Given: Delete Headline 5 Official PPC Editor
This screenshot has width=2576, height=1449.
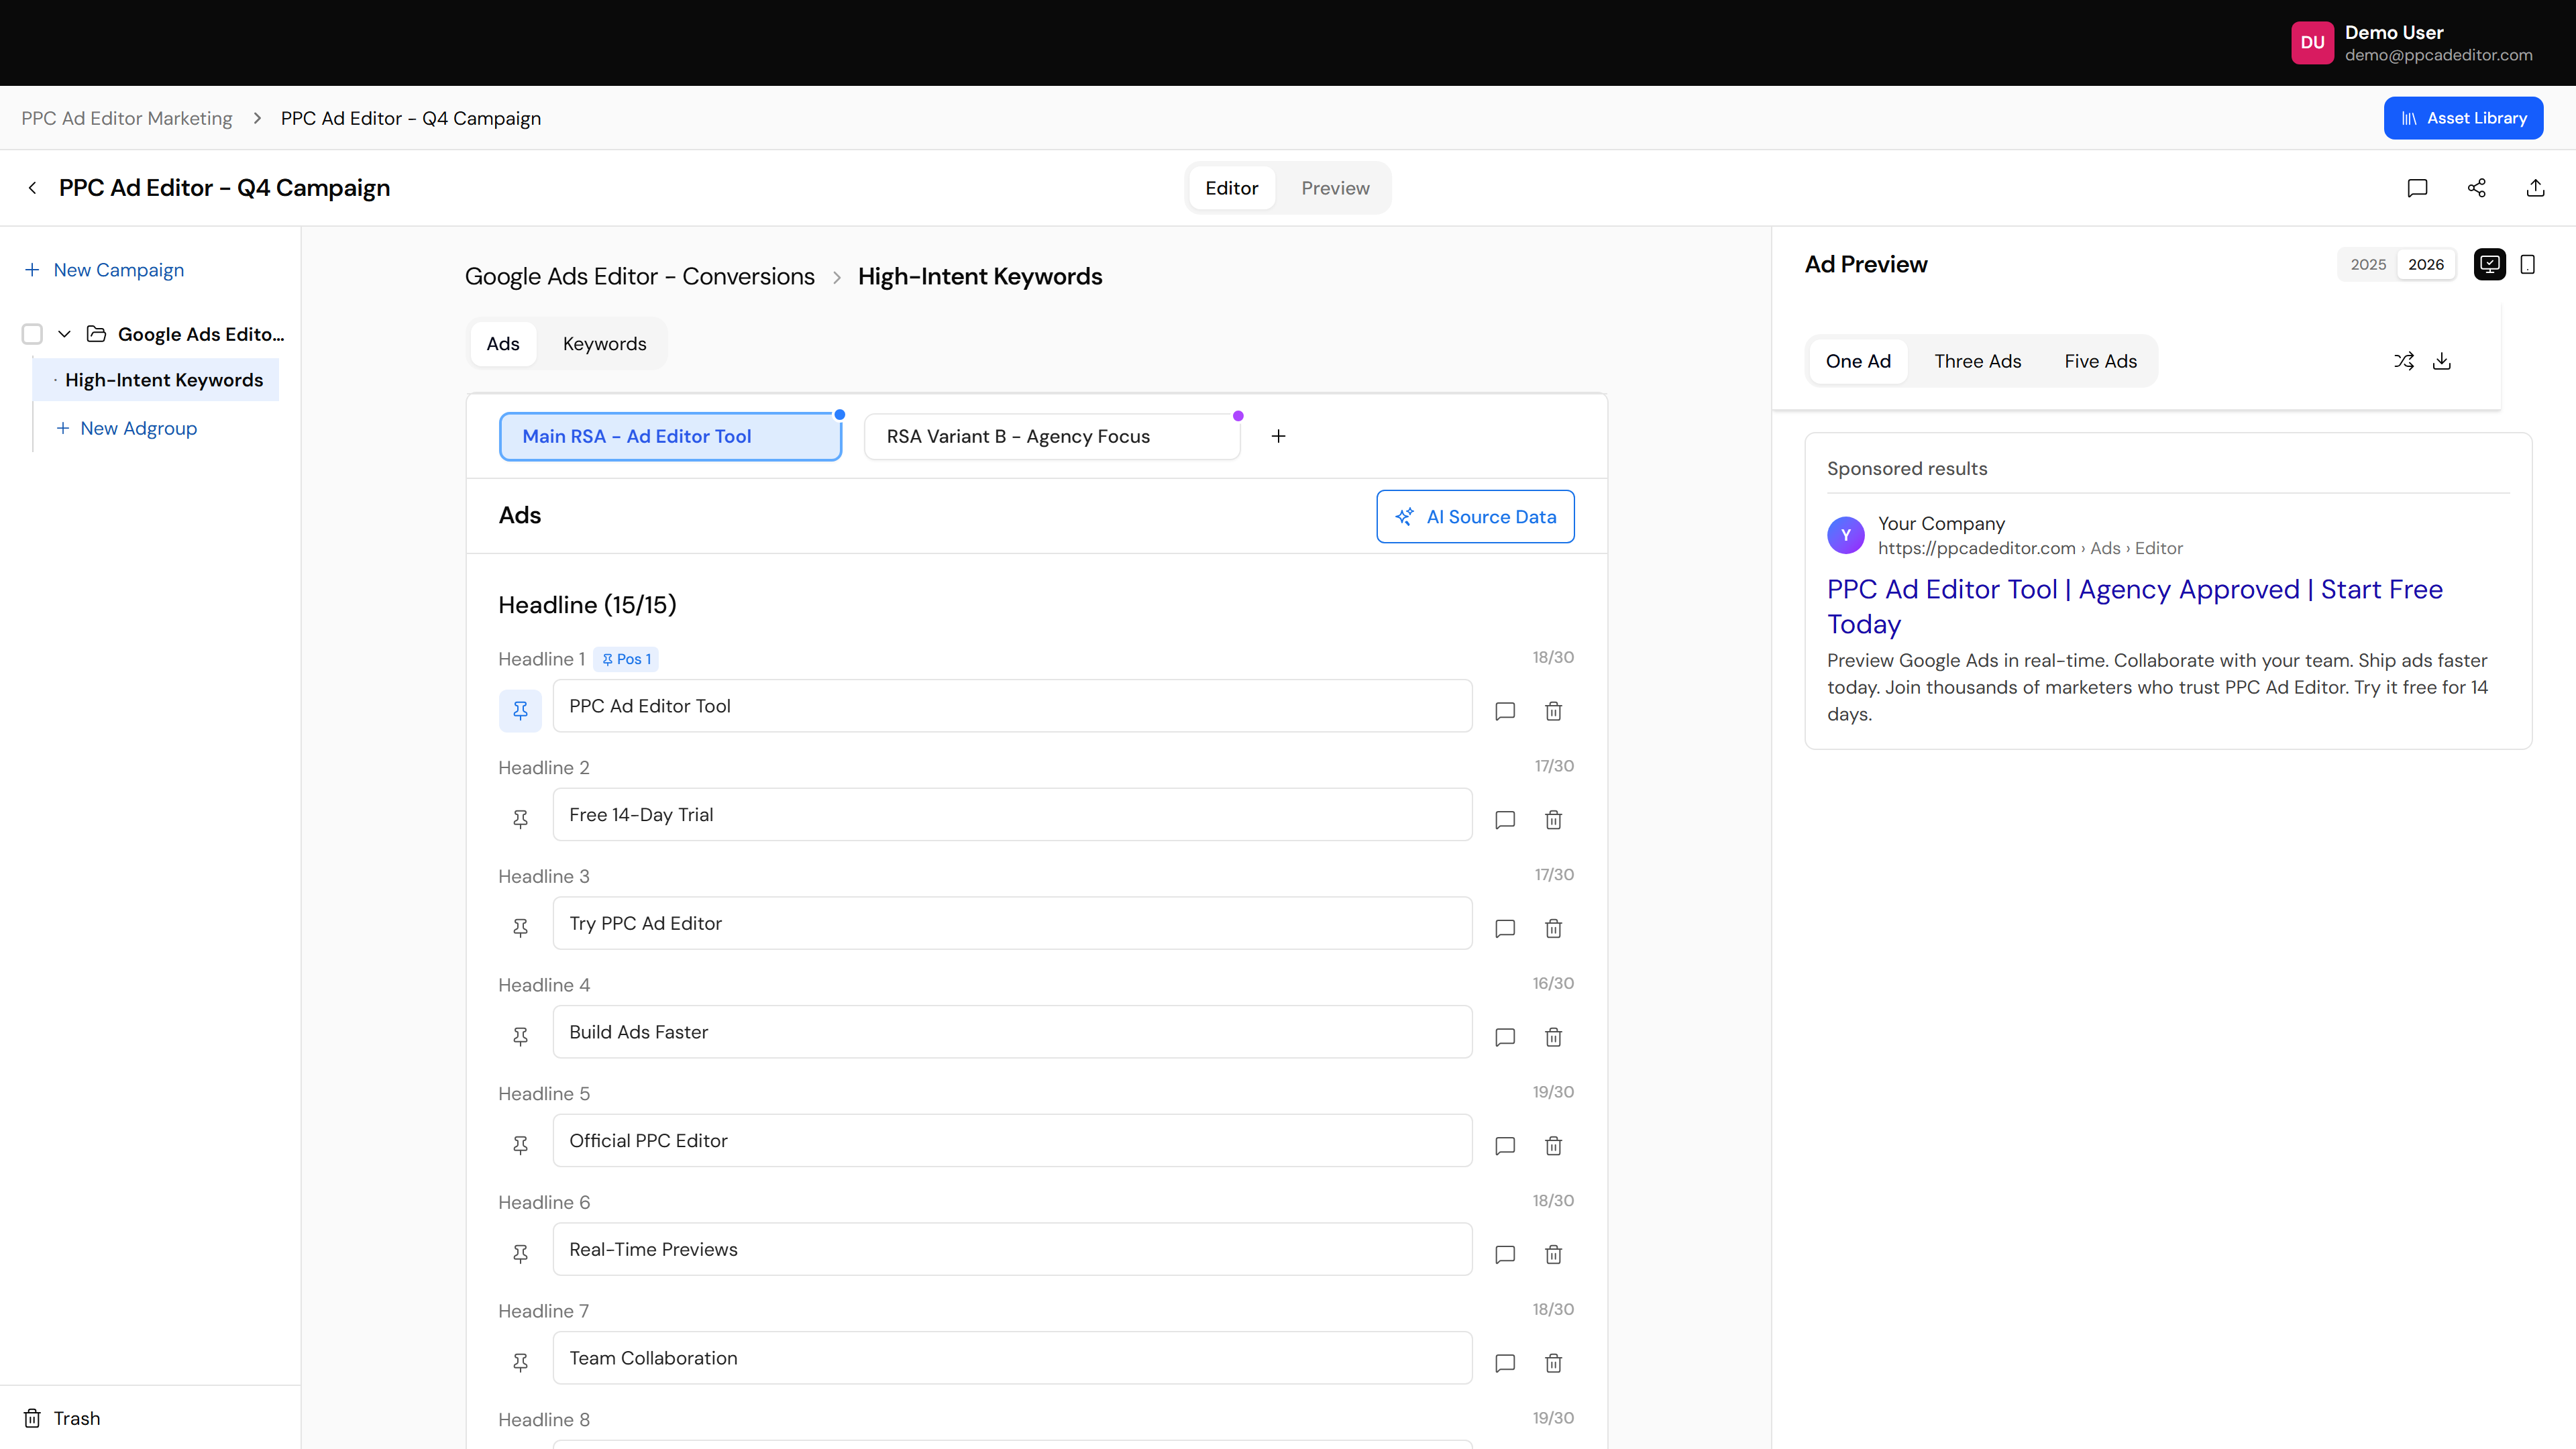Looking at the screenshot, I should [1553, 1146].
